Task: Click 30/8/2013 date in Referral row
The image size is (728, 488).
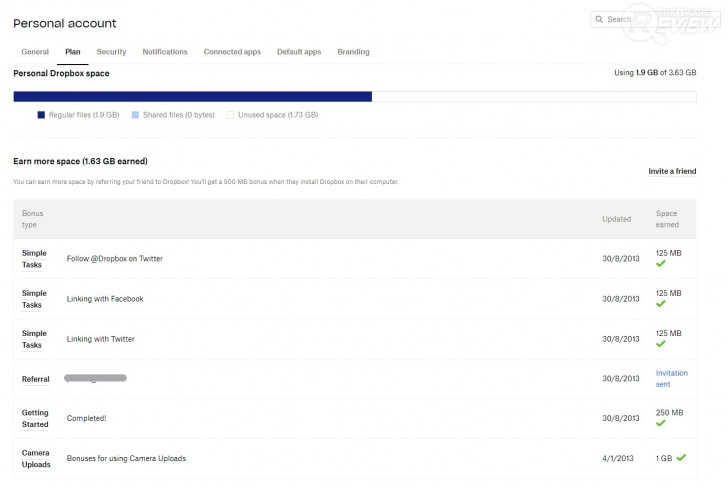Action: [621, 379]
